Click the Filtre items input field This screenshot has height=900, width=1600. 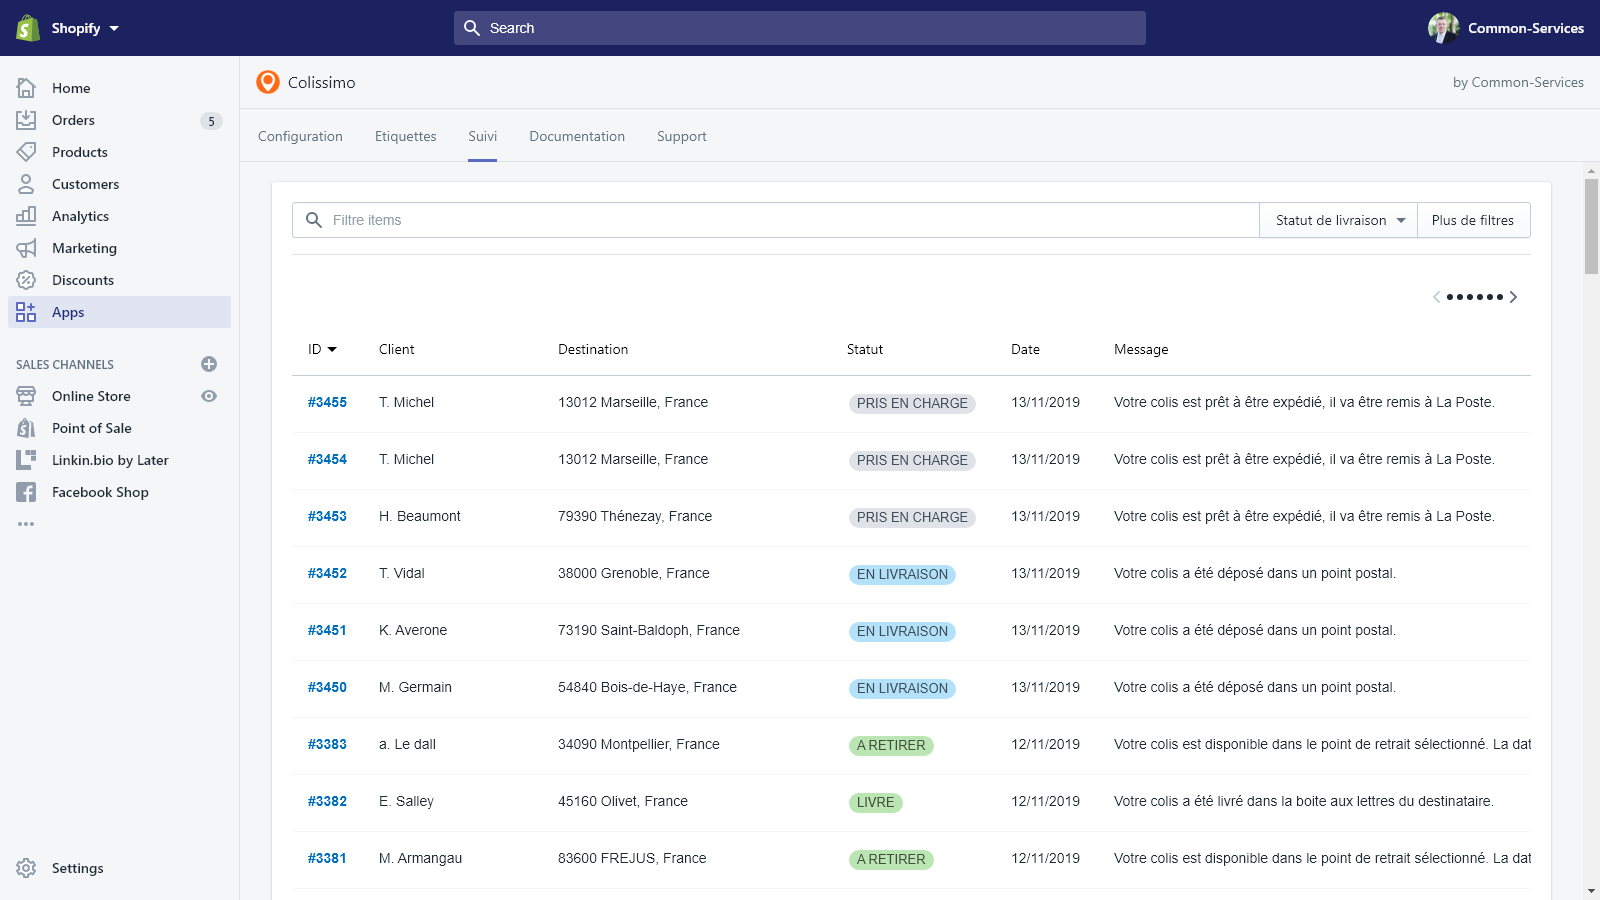[x=775, y=220]
